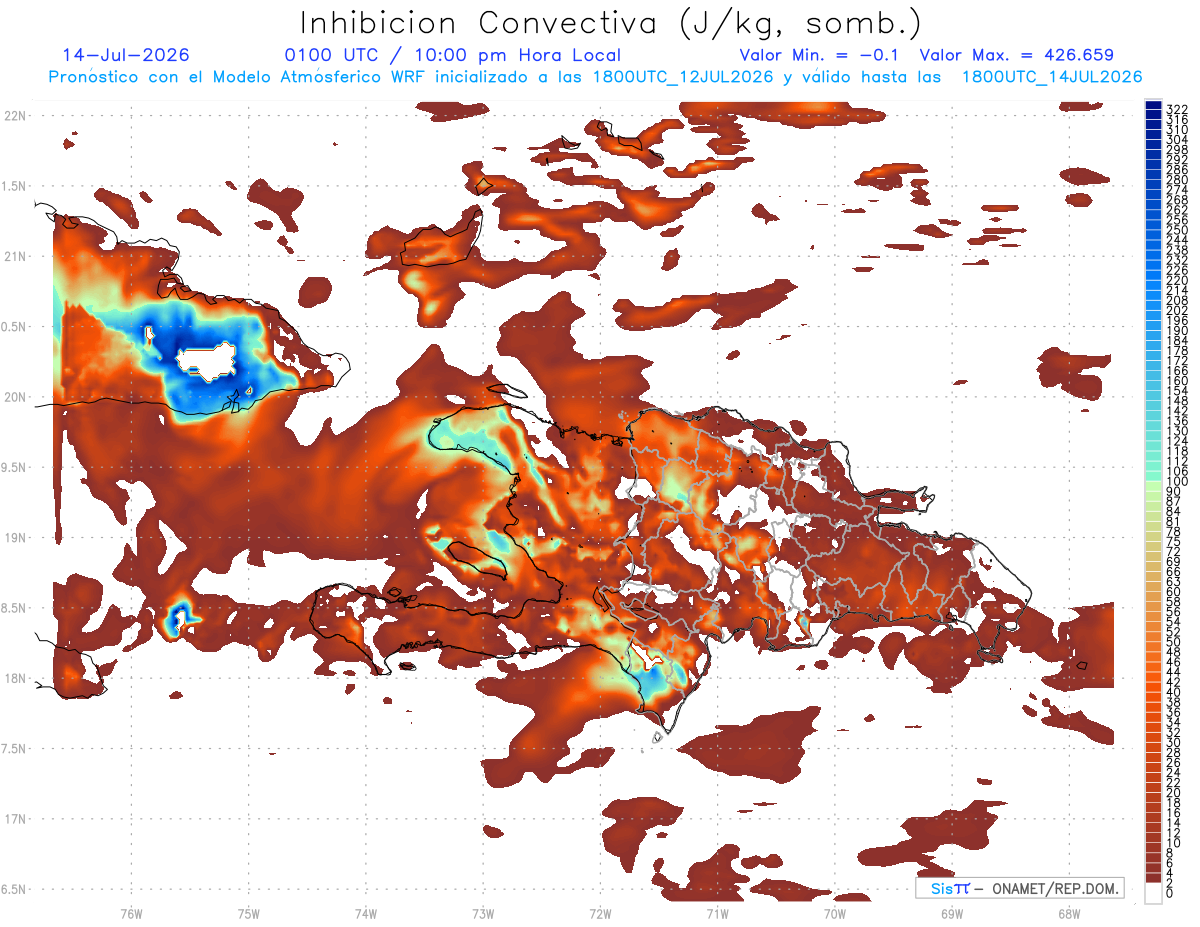This screenshot has width=1200, height=927.
Task: Click the 'Valor Min. = -0.1' text
Action: [820, 55]
